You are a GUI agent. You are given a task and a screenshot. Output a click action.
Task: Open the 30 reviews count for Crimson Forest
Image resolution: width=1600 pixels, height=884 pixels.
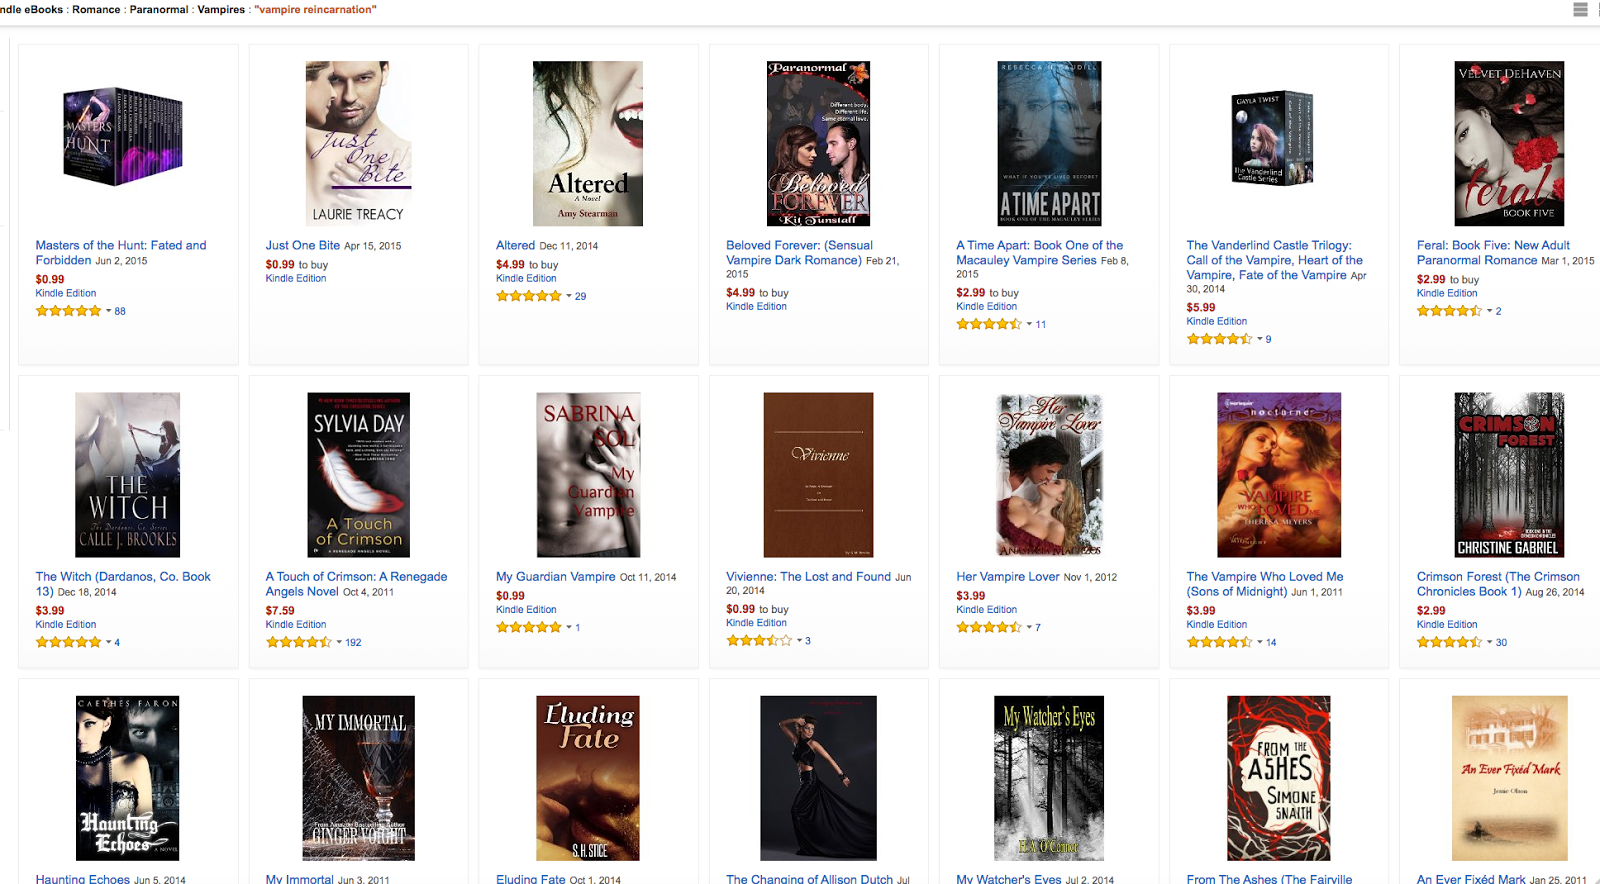pos(1501,642)
